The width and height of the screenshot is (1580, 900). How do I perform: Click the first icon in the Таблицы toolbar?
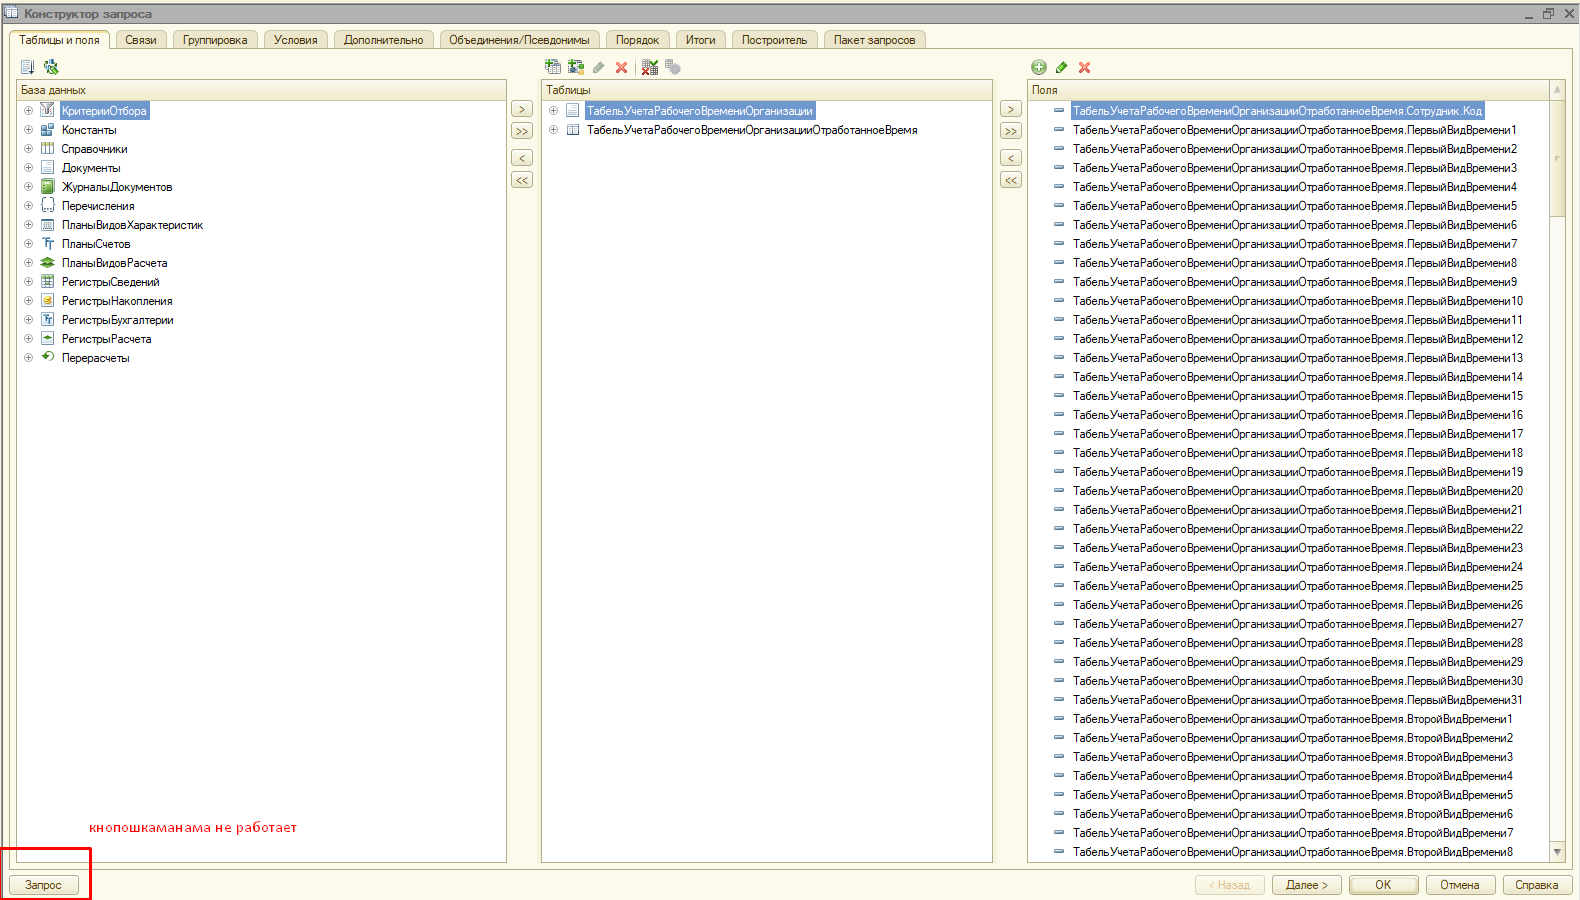coord(553,67)
